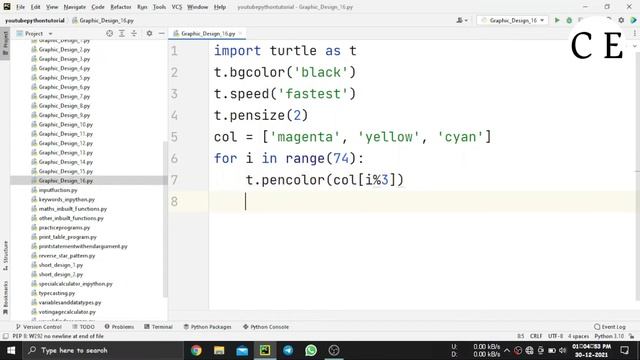This screenshot has height=360, width=640.
Task: Open the Python Packages tool window
Action: point(207,327)
